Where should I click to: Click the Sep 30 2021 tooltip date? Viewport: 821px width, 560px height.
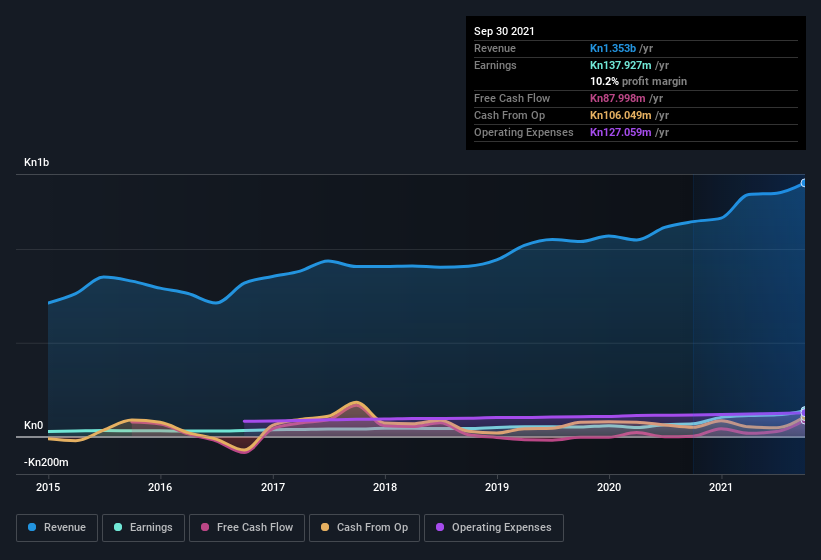(504, 31)
